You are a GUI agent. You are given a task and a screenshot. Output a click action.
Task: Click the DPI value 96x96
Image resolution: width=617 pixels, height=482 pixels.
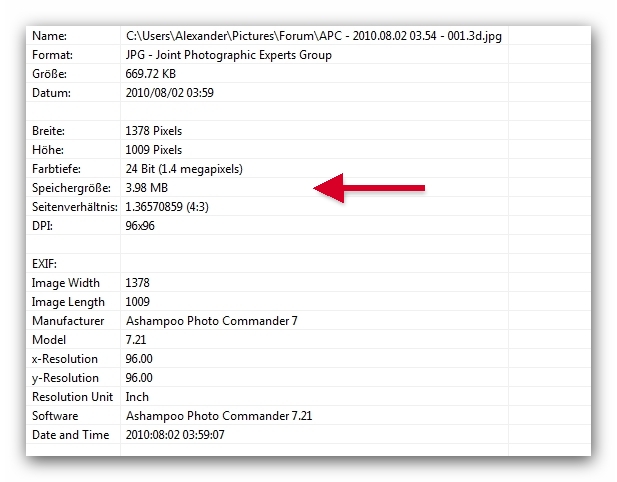(142, 225)
